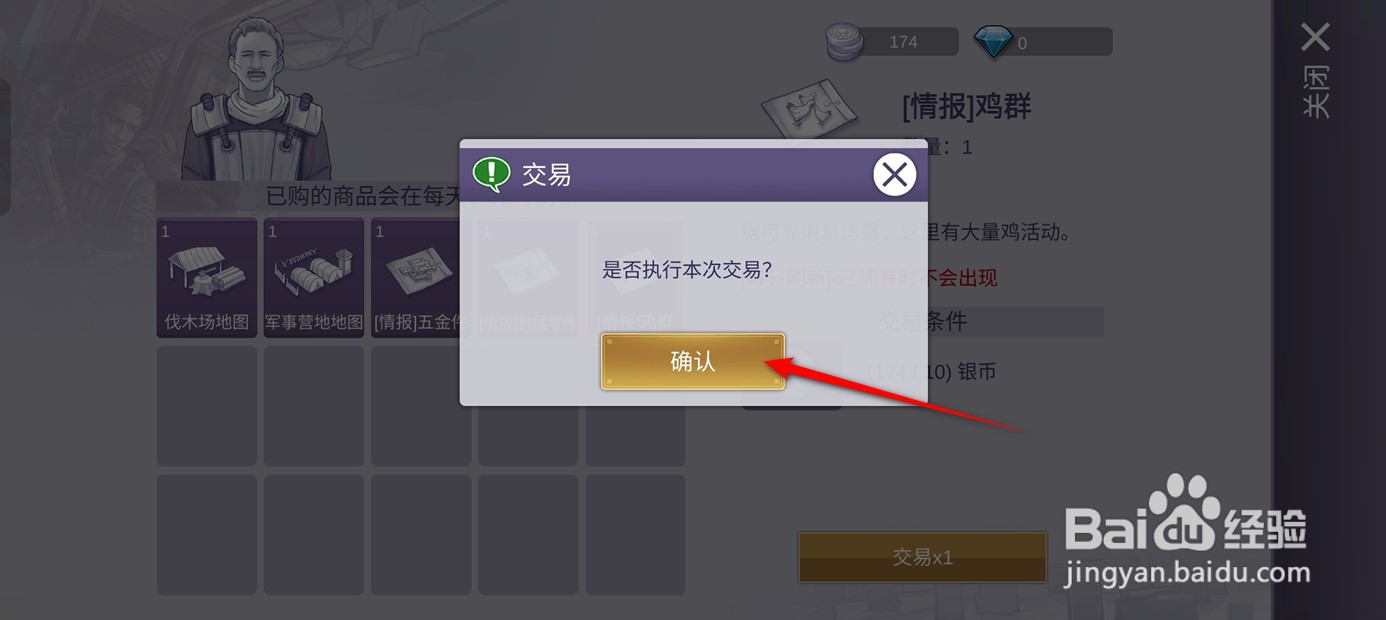
Task: Select the 伐木场地图 item slot
Action: tap(207, 278)
